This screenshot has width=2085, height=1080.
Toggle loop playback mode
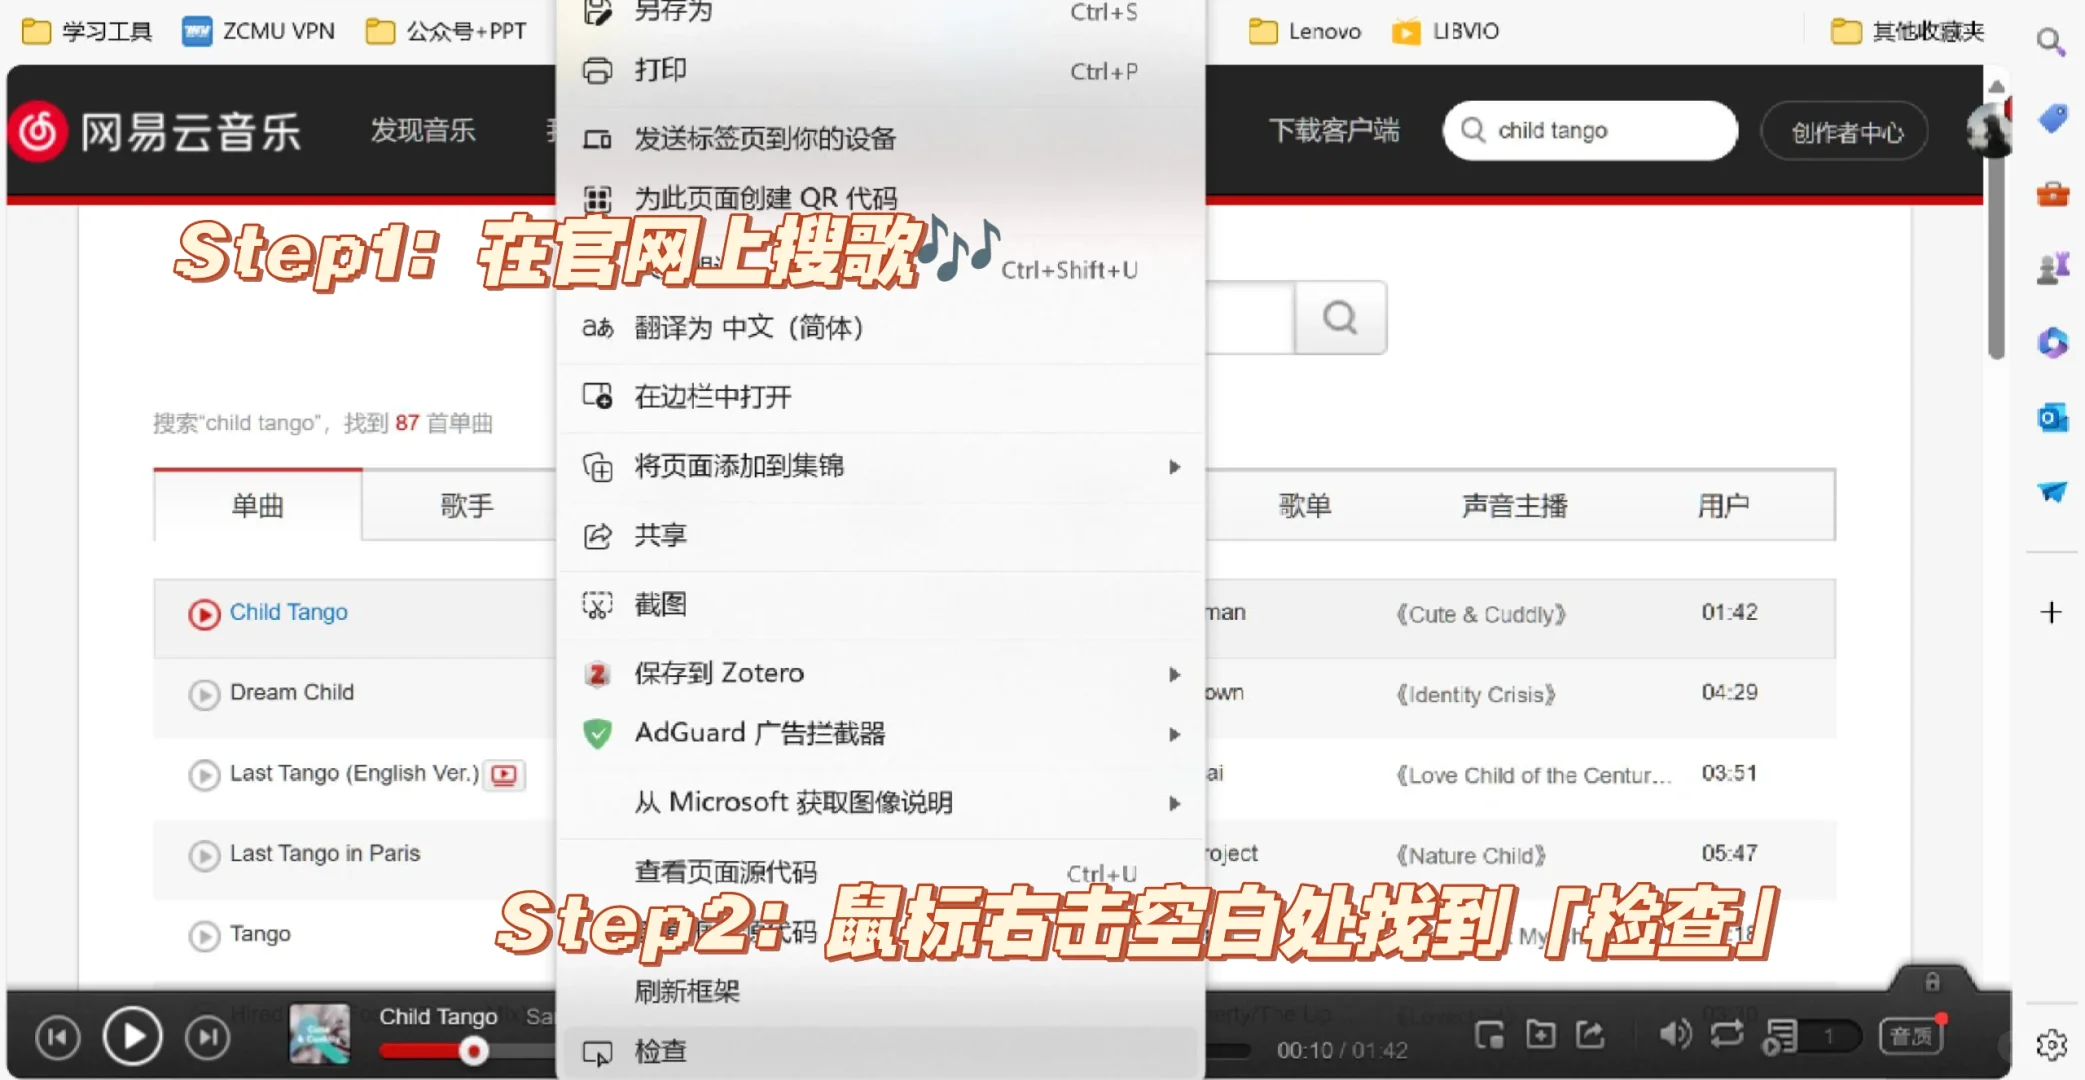pyautogui.click(x=1726, y=1037)
